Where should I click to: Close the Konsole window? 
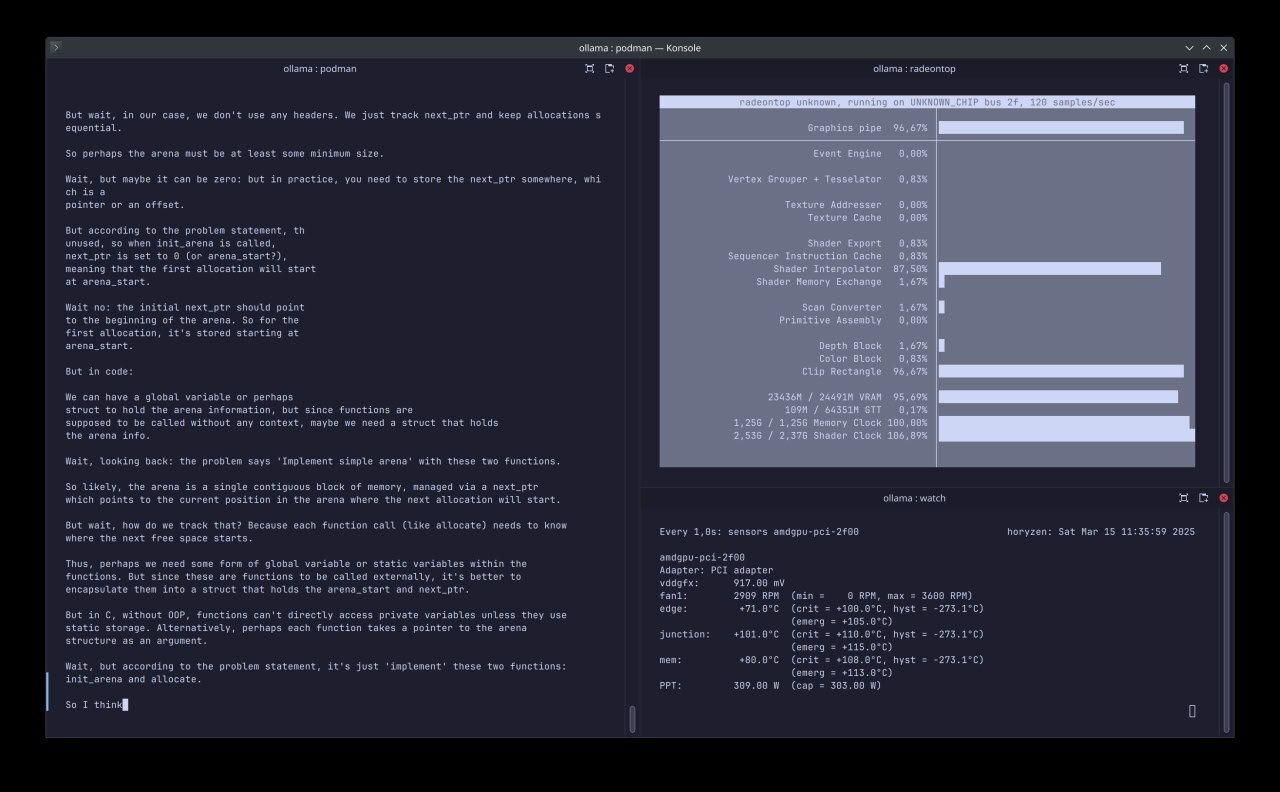click(x=1223, y=48)
